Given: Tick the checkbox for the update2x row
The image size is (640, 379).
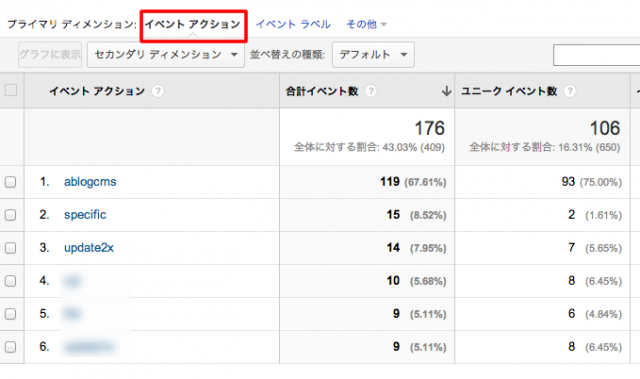Looking at the screenshot, I should point(11,248).
